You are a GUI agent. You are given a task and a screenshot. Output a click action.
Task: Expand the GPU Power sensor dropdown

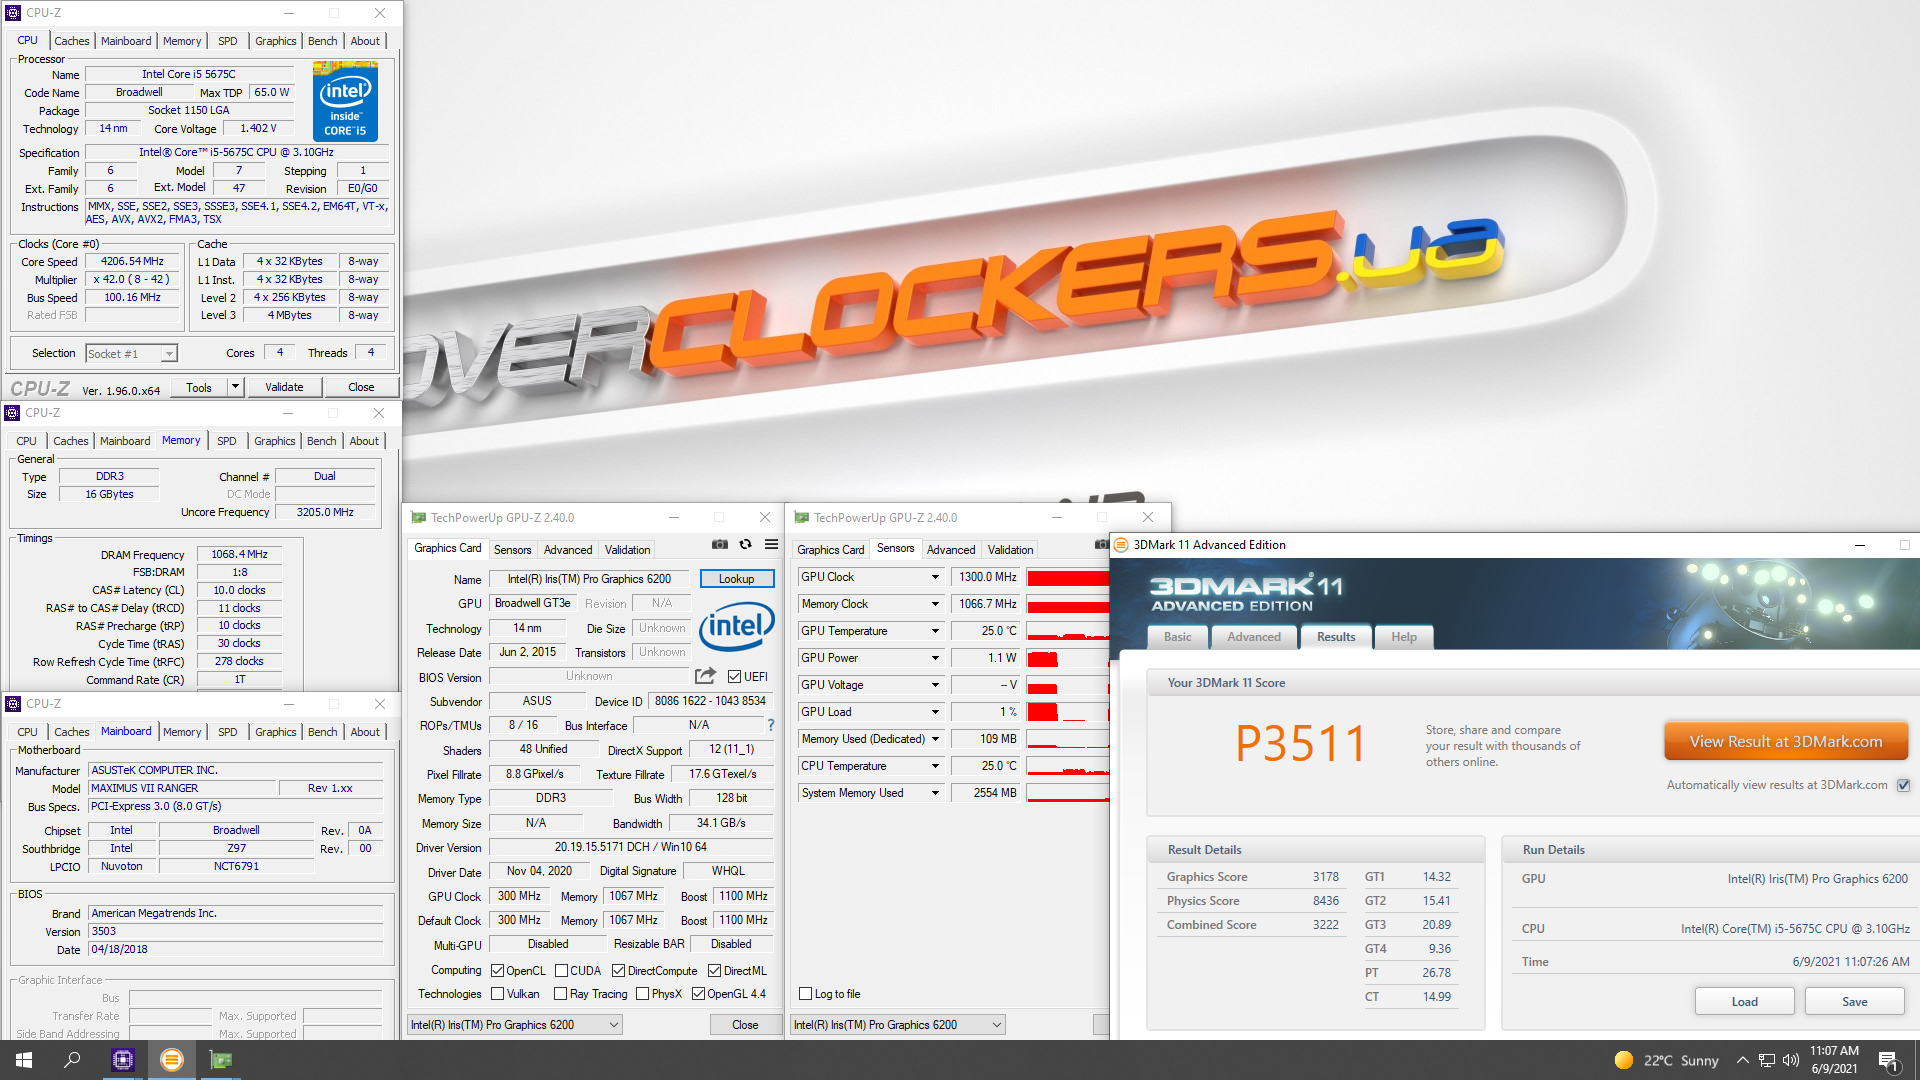point(935,658)
